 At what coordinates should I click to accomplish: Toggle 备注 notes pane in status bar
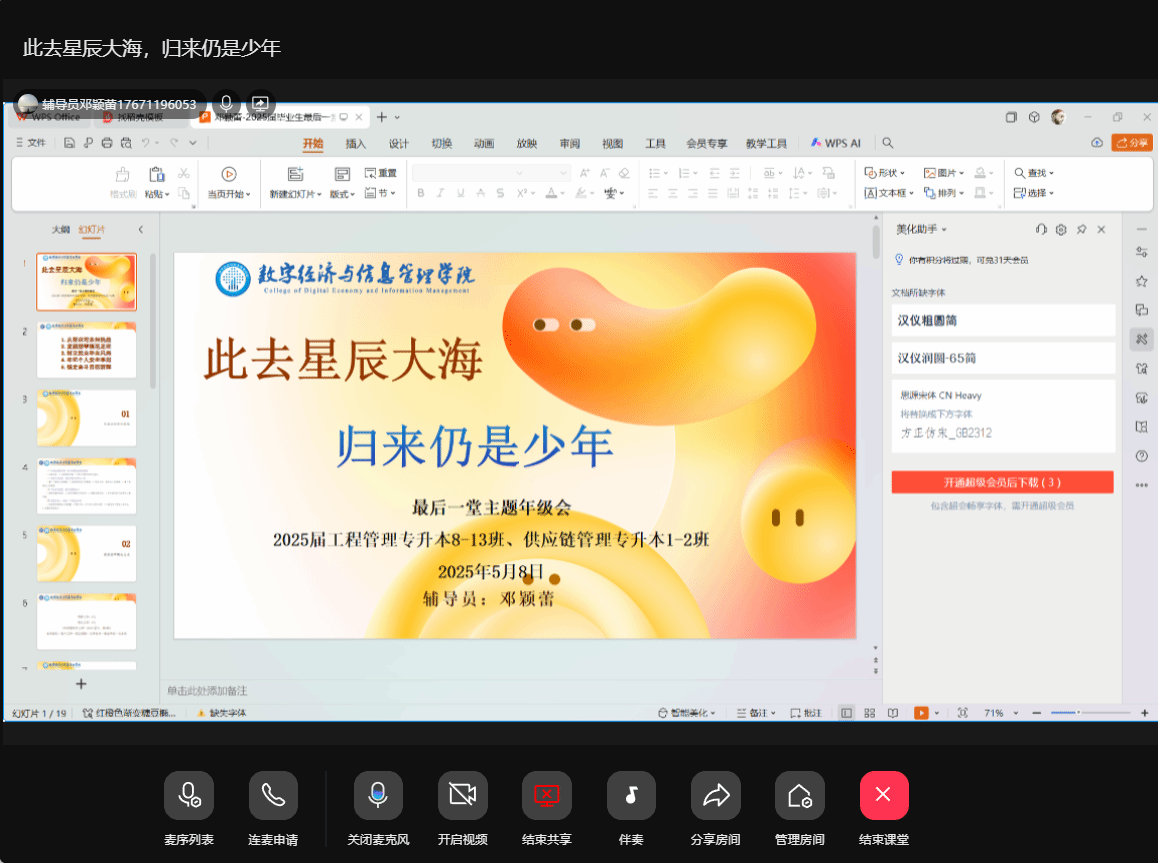(757, 713)
